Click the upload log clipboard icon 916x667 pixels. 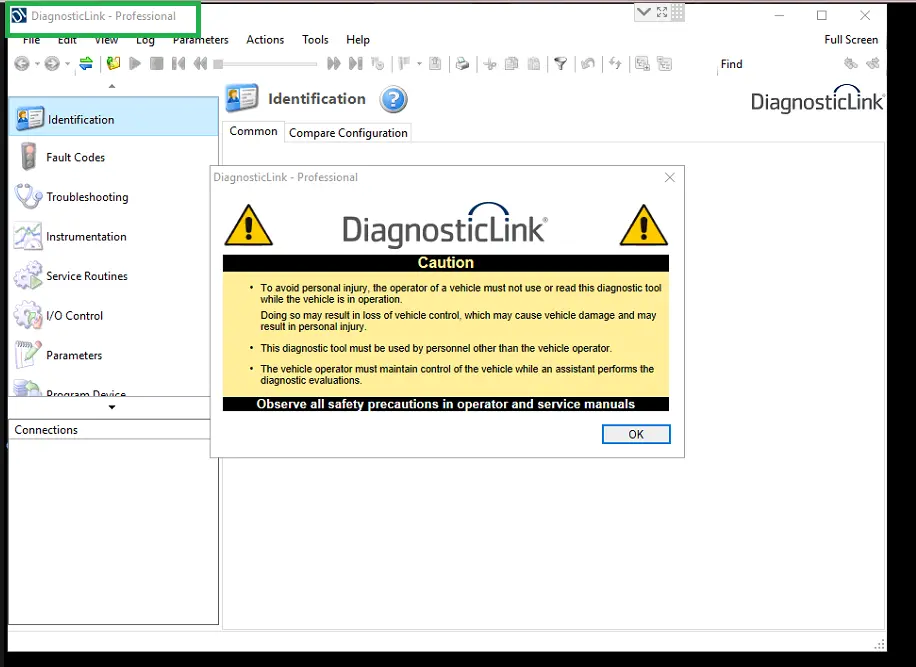tap(435, 63)
